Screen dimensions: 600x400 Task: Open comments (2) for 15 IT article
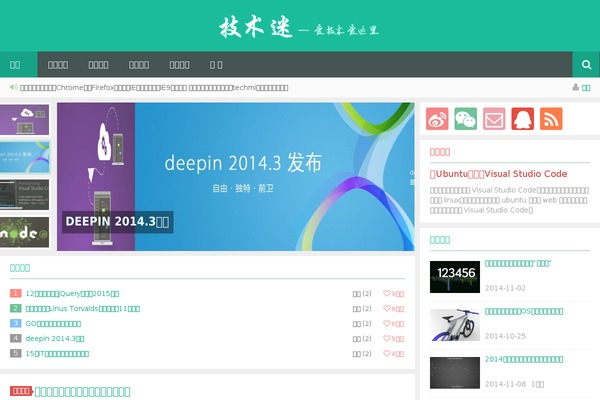pos(362,353)
